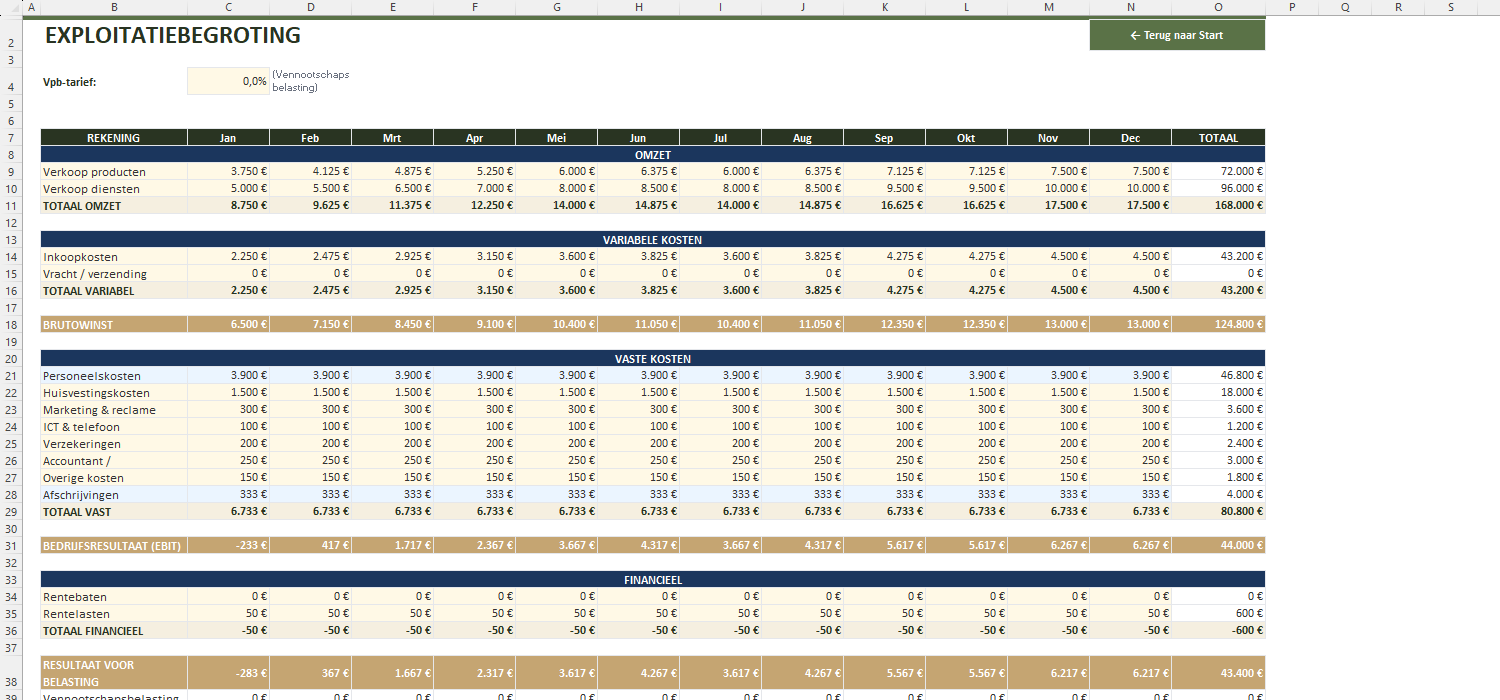Viewport: 1500px width, 700px height.
Task: Select the RESULTAAT VOOR BELASTING row label
Action: 114,673
